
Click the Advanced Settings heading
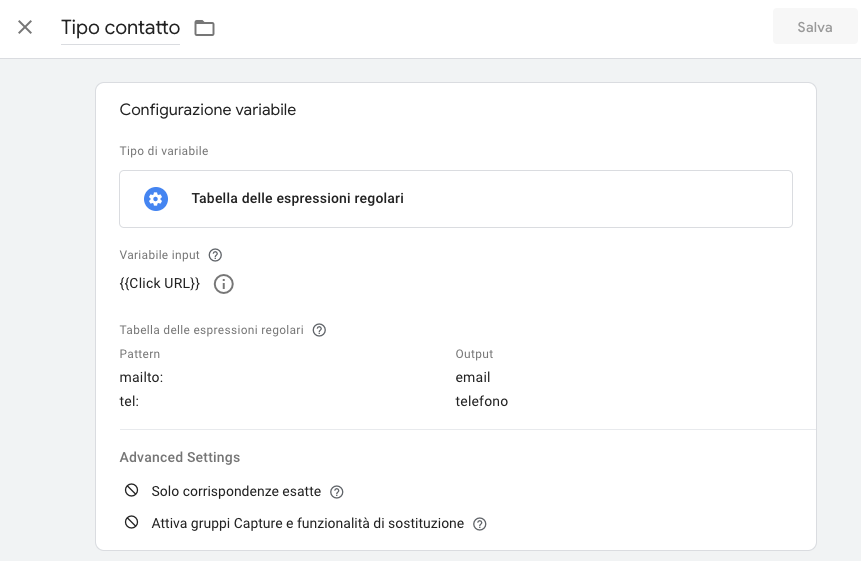coord(180,457)
